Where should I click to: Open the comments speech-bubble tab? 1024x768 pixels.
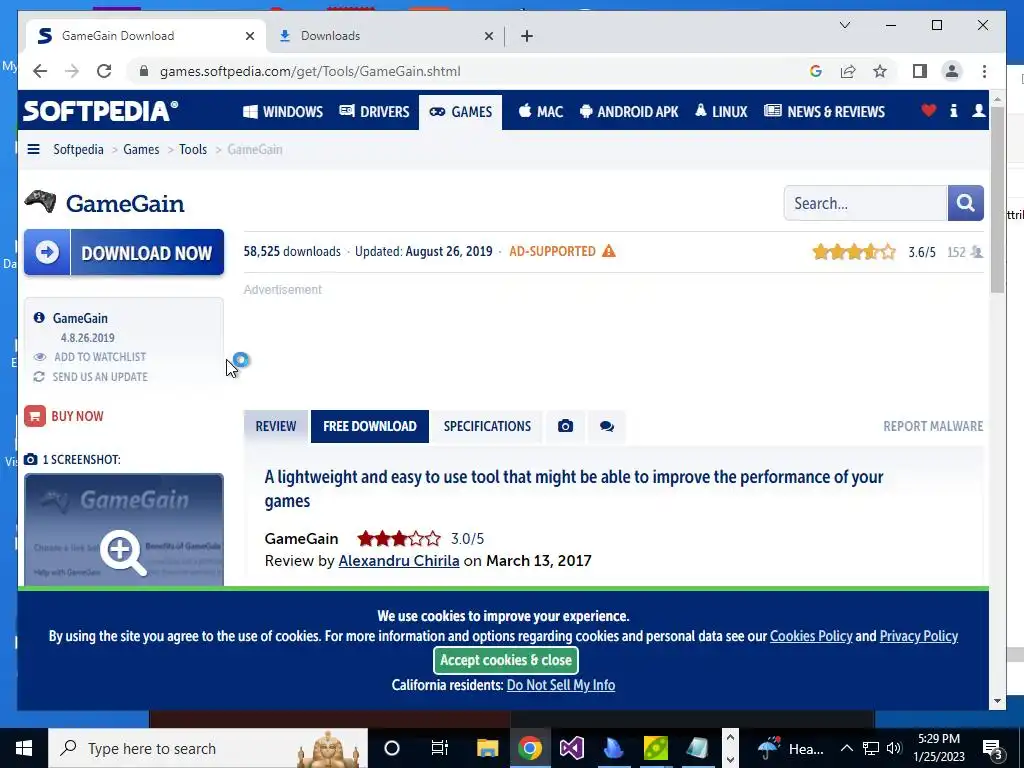(x=607, y=426)
